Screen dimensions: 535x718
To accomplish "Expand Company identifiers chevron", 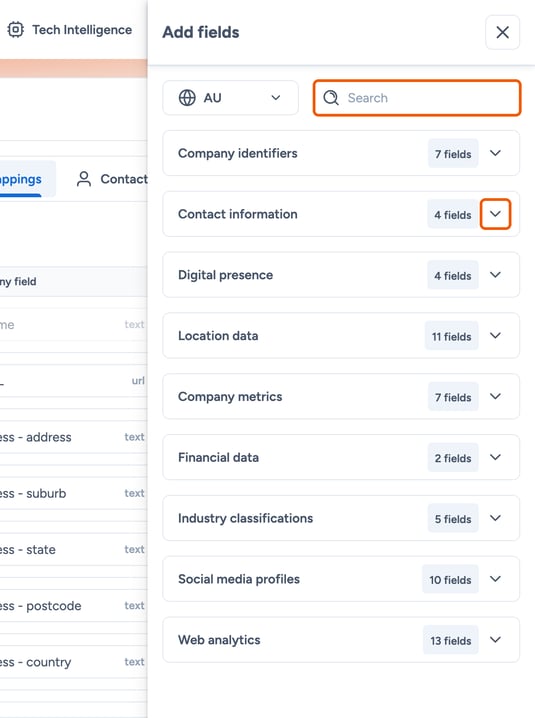I will point(495,153).
